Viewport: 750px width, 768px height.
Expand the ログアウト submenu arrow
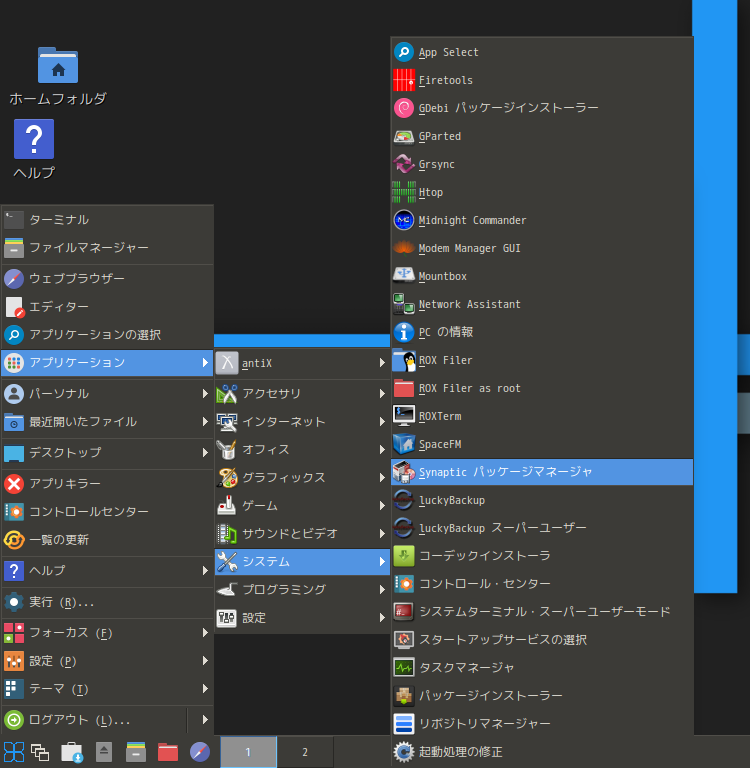tap(205, 720)
